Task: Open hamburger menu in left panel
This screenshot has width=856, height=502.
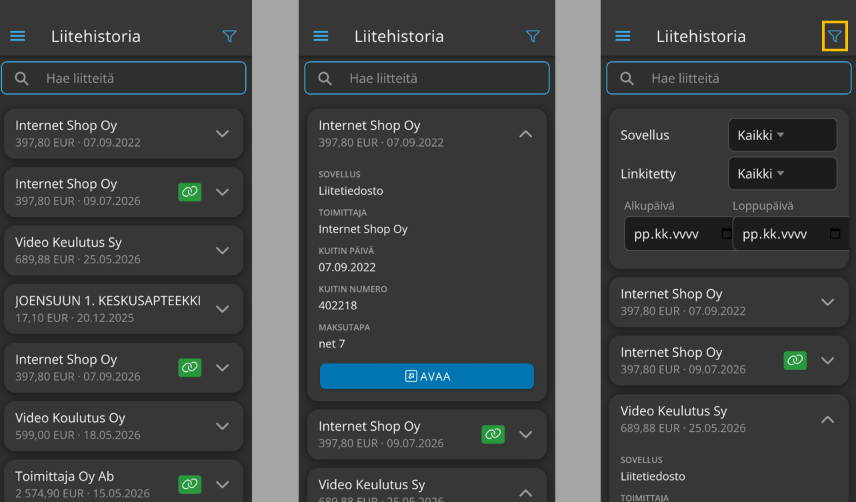Action: tap(17, 36)
